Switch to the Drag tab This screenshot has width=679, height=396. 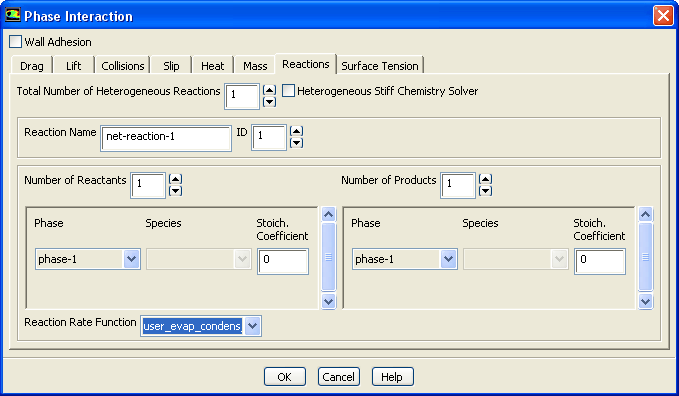[32, 66]
